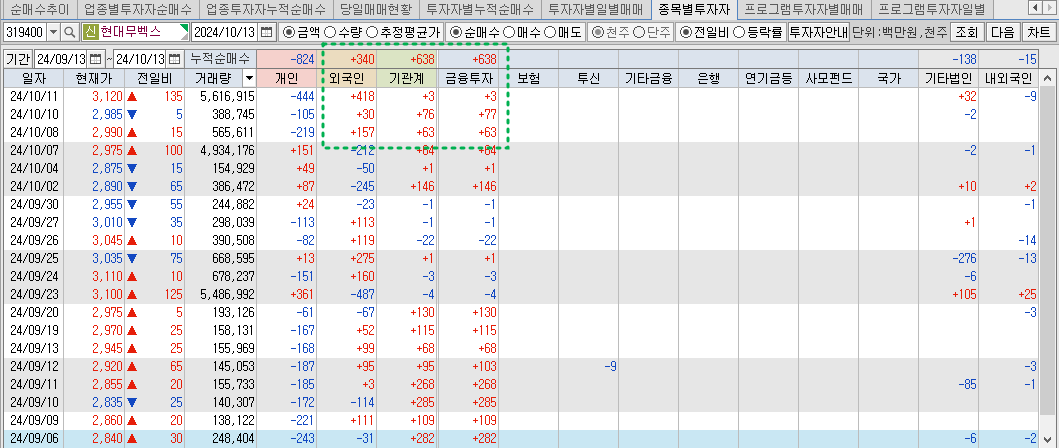Click scrollbar up arrow of table

[x=1048, y=78]
